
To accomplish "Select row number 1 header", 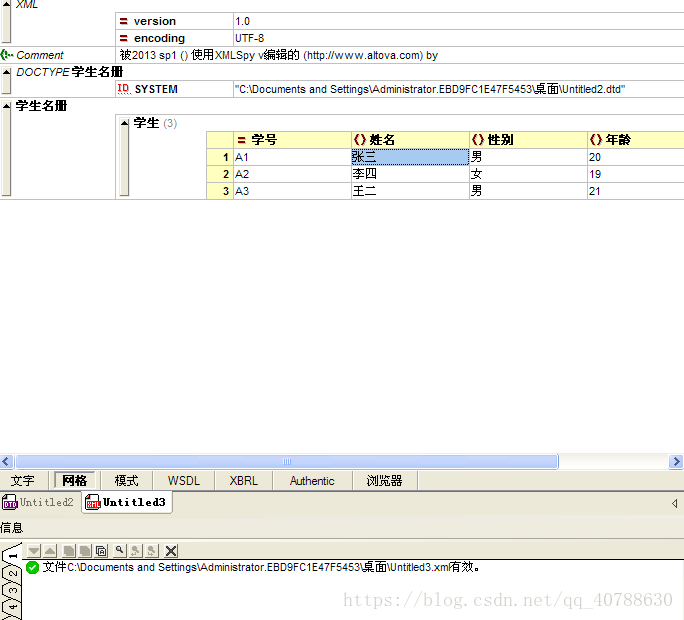I will point(220,157).
